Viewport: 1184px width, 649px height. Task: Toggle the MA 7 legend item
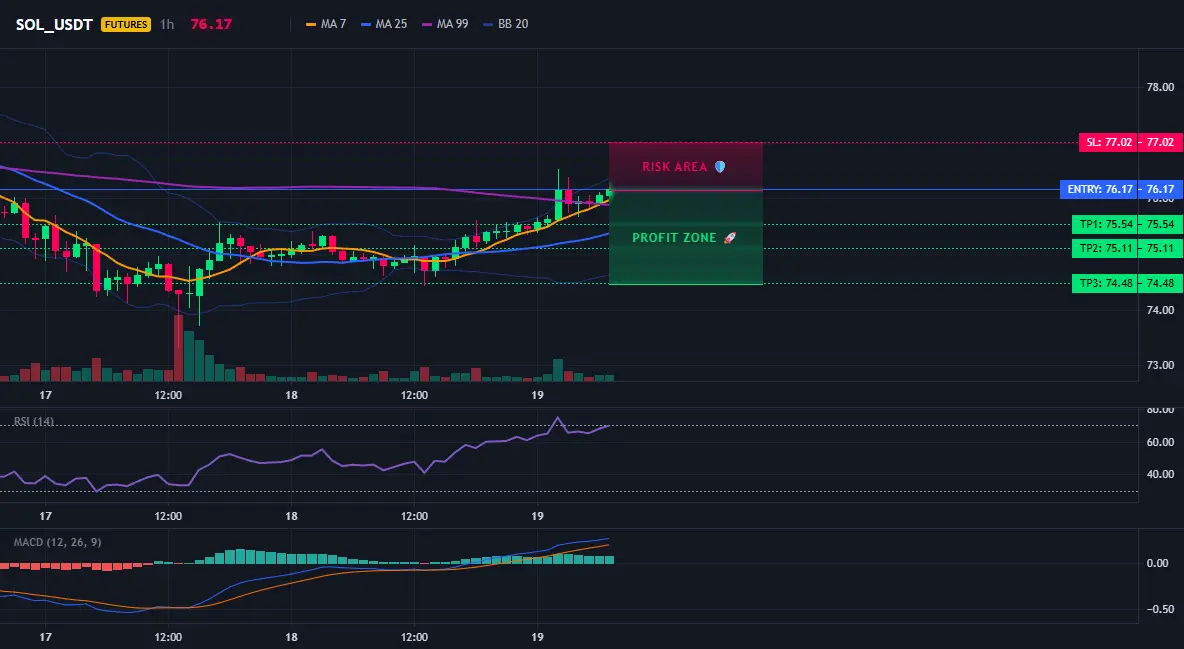tap(325, 24)
